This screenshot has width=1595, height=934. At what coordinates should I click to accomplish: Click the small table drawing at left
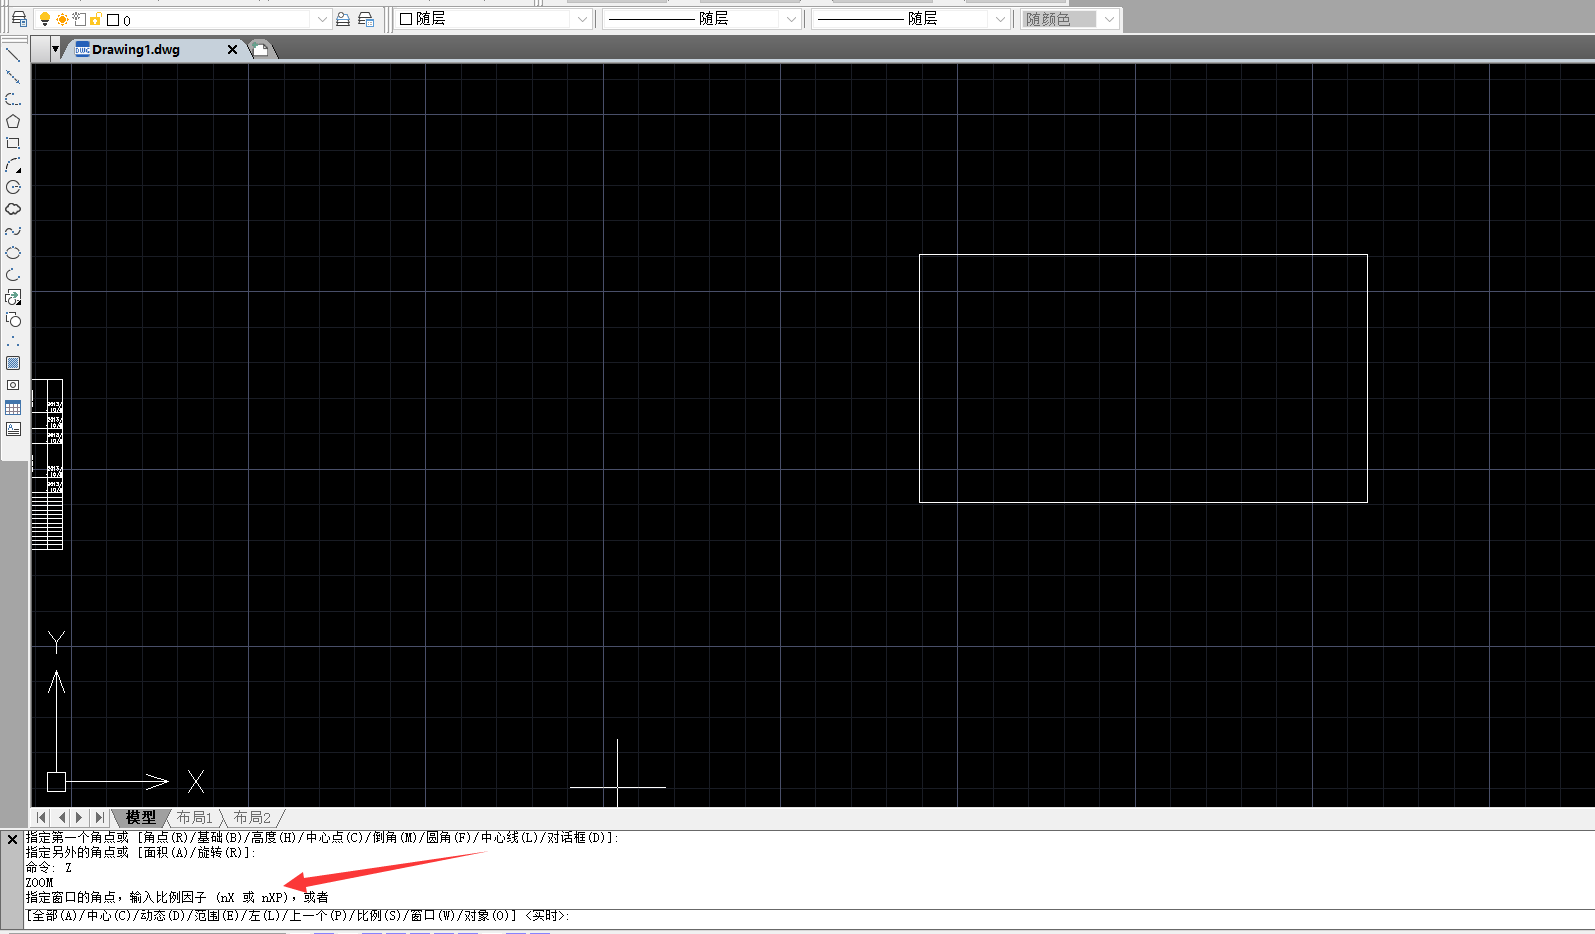tap(47, 464)
